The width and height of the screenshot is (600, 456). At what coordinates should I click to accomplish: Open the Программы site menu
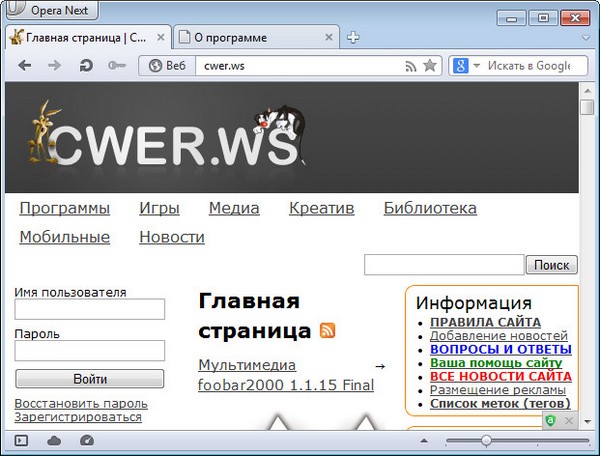coord(64,208)
